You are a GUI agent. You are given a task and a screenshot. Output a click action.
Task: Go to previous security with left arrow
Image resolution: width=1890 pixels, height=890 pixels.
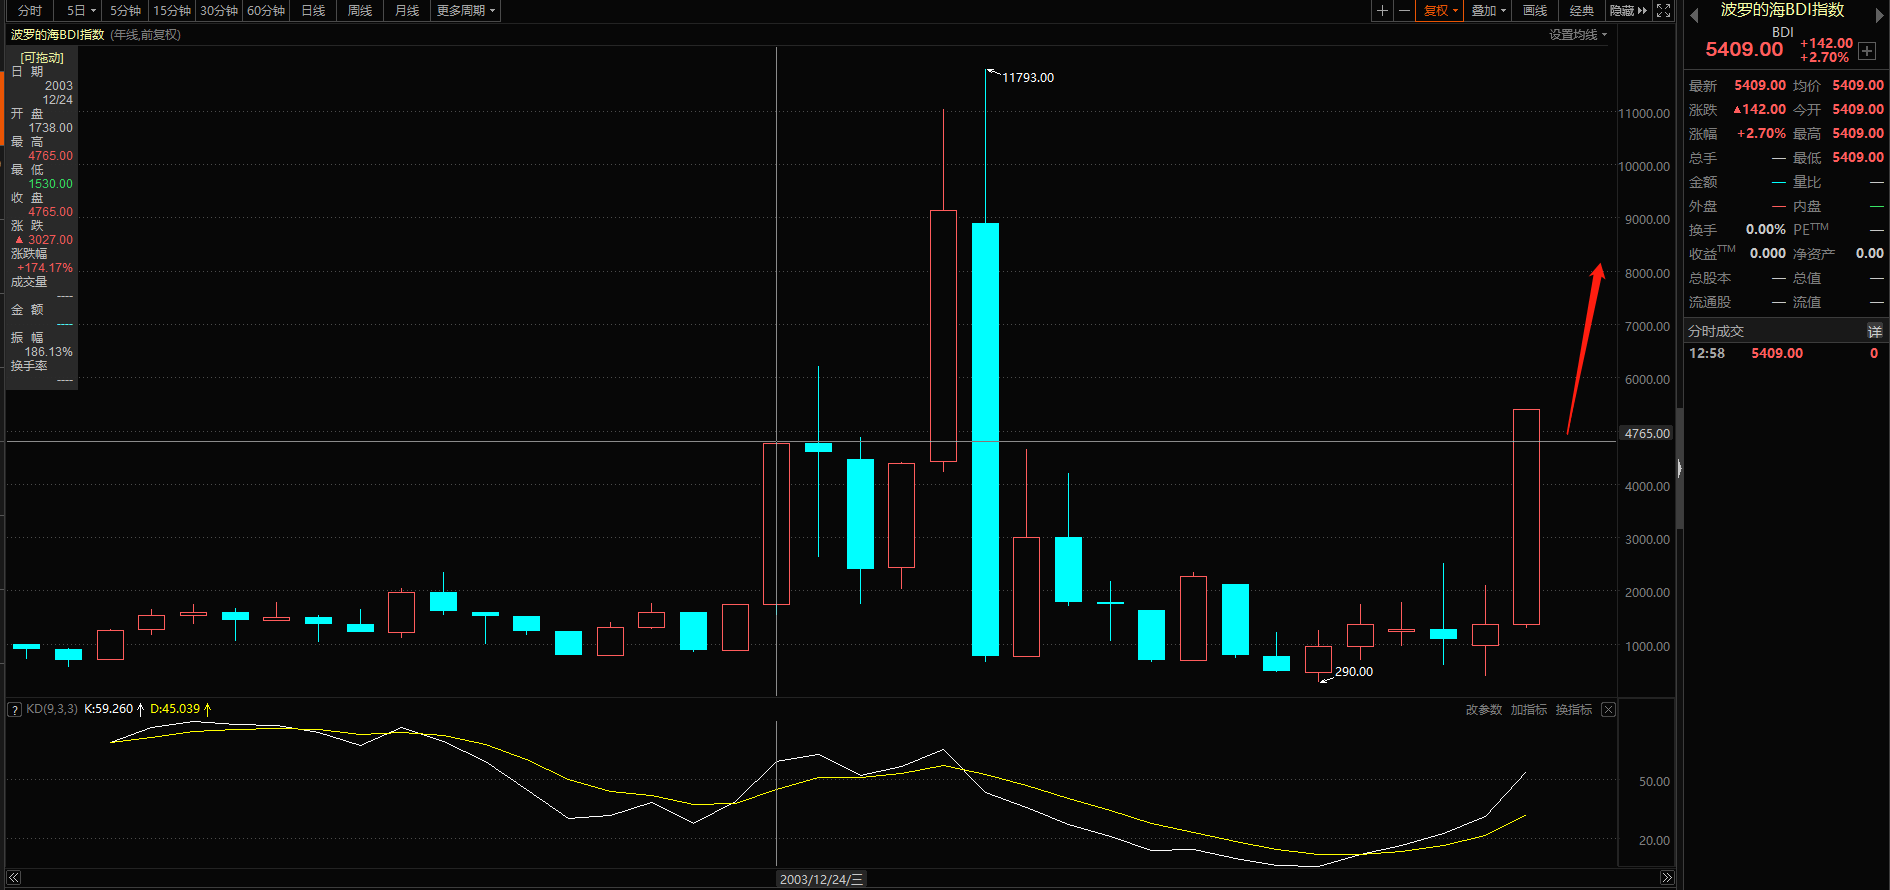coord(1695,15)
